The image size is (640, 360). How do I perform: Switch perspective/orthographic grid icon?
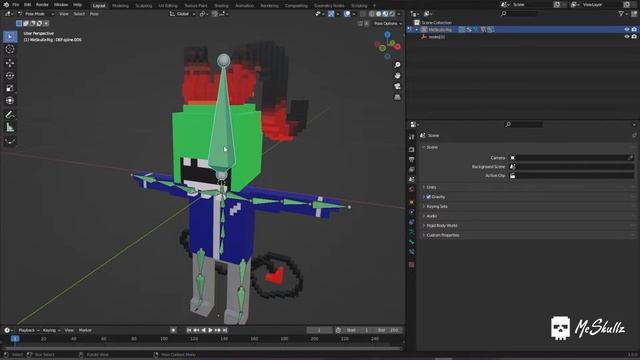[397, 97]
